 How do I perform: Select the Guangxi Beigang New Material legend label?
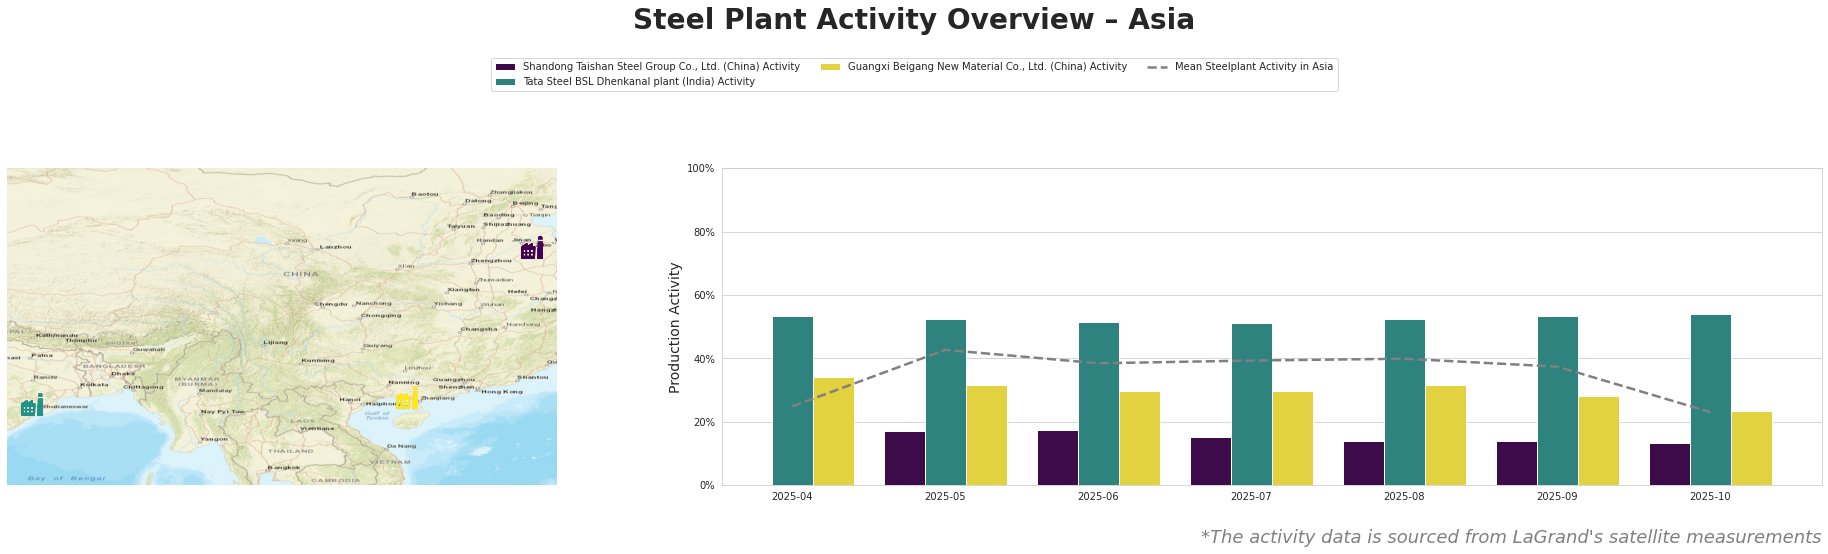(x=986, y=67)
